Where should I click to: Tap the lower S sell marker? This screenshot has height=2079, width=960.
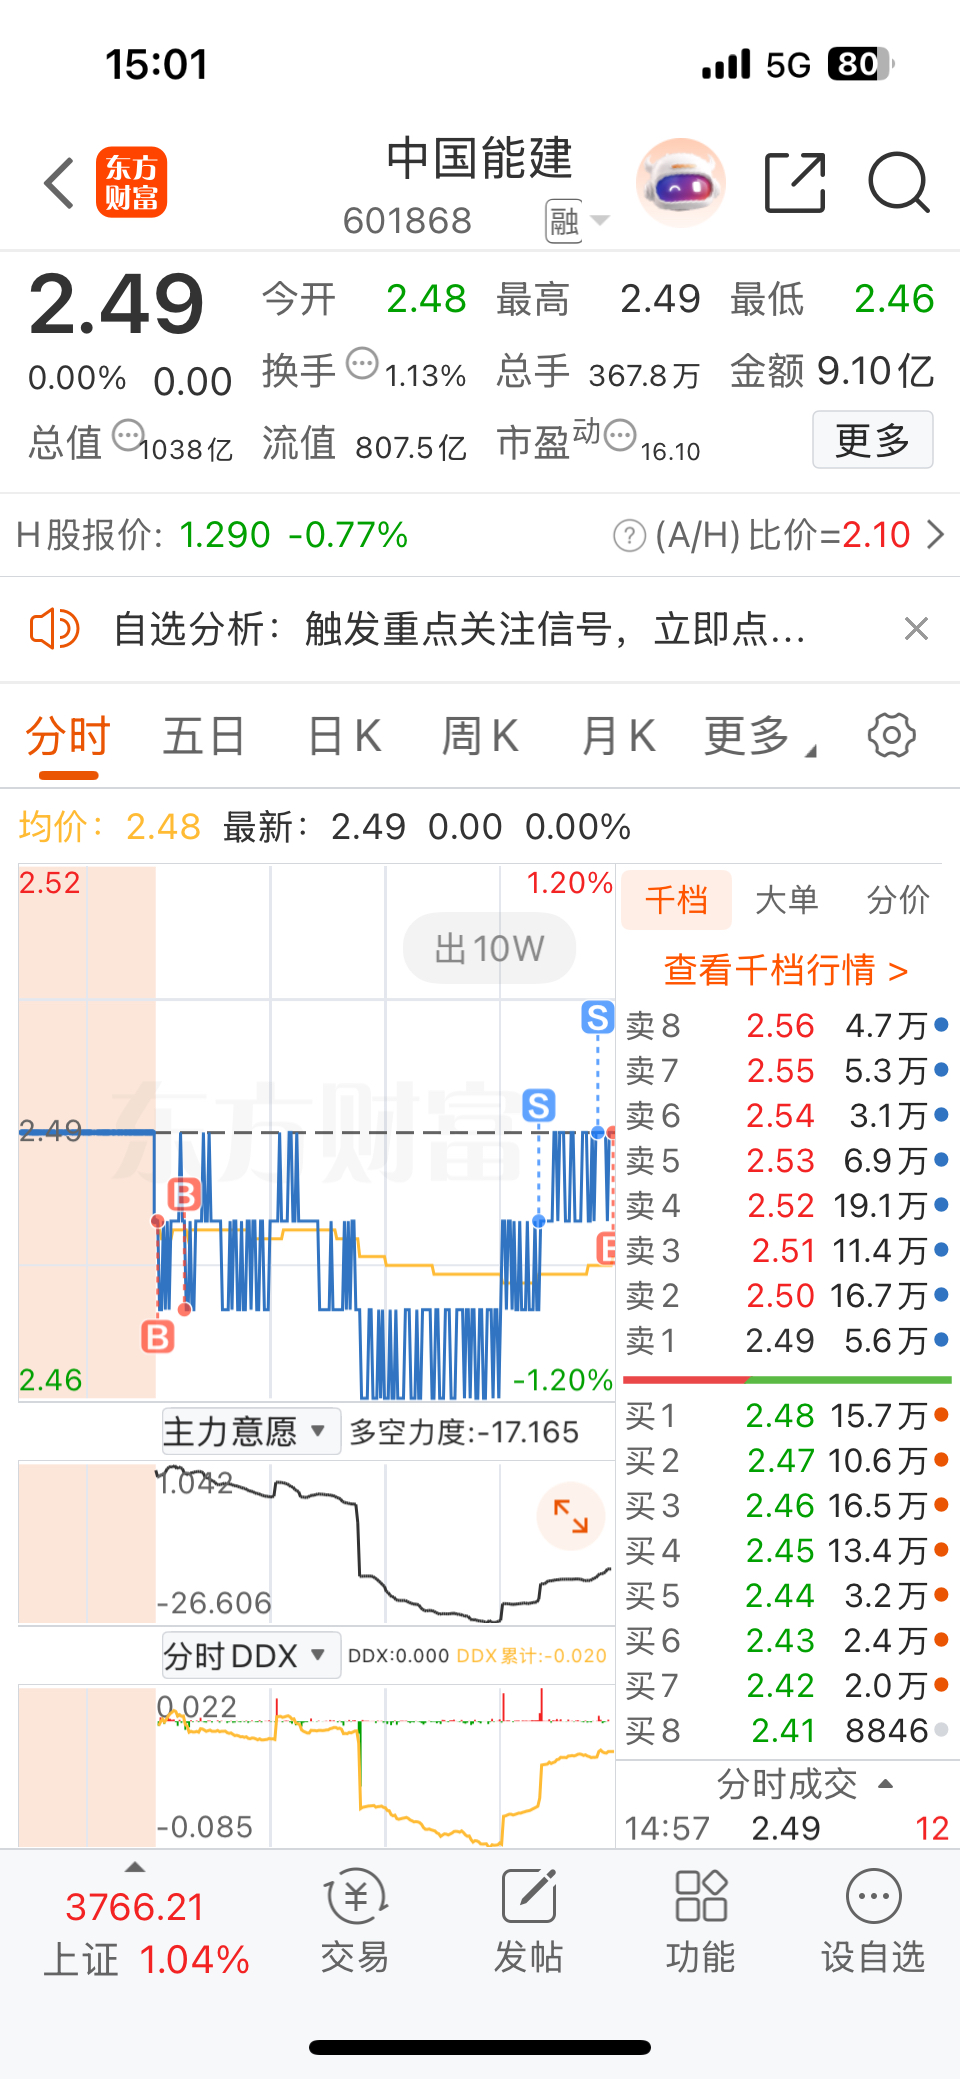pos(539,1106)
